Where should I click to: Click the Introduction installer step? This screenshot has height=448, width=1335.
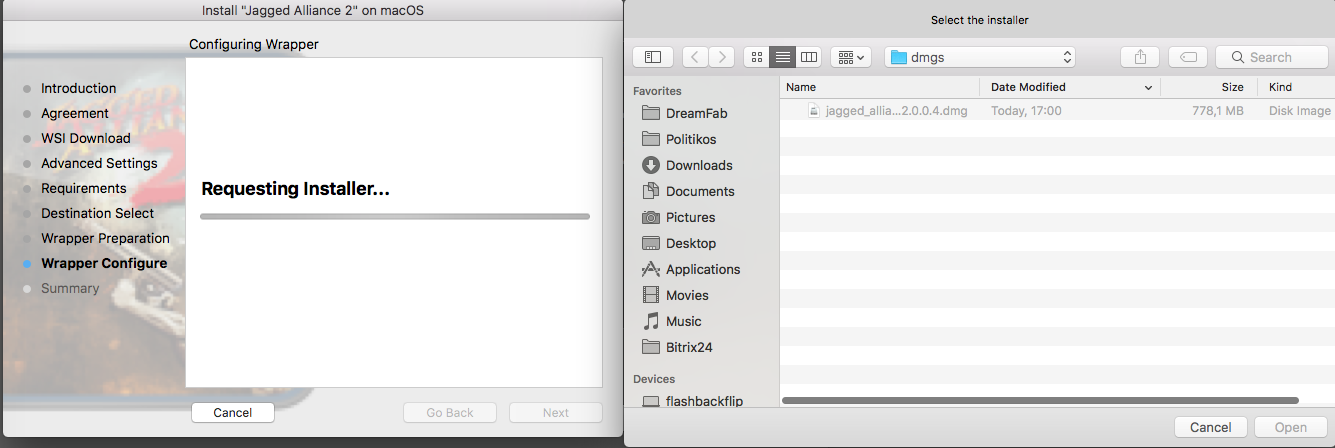pos(78,88)
